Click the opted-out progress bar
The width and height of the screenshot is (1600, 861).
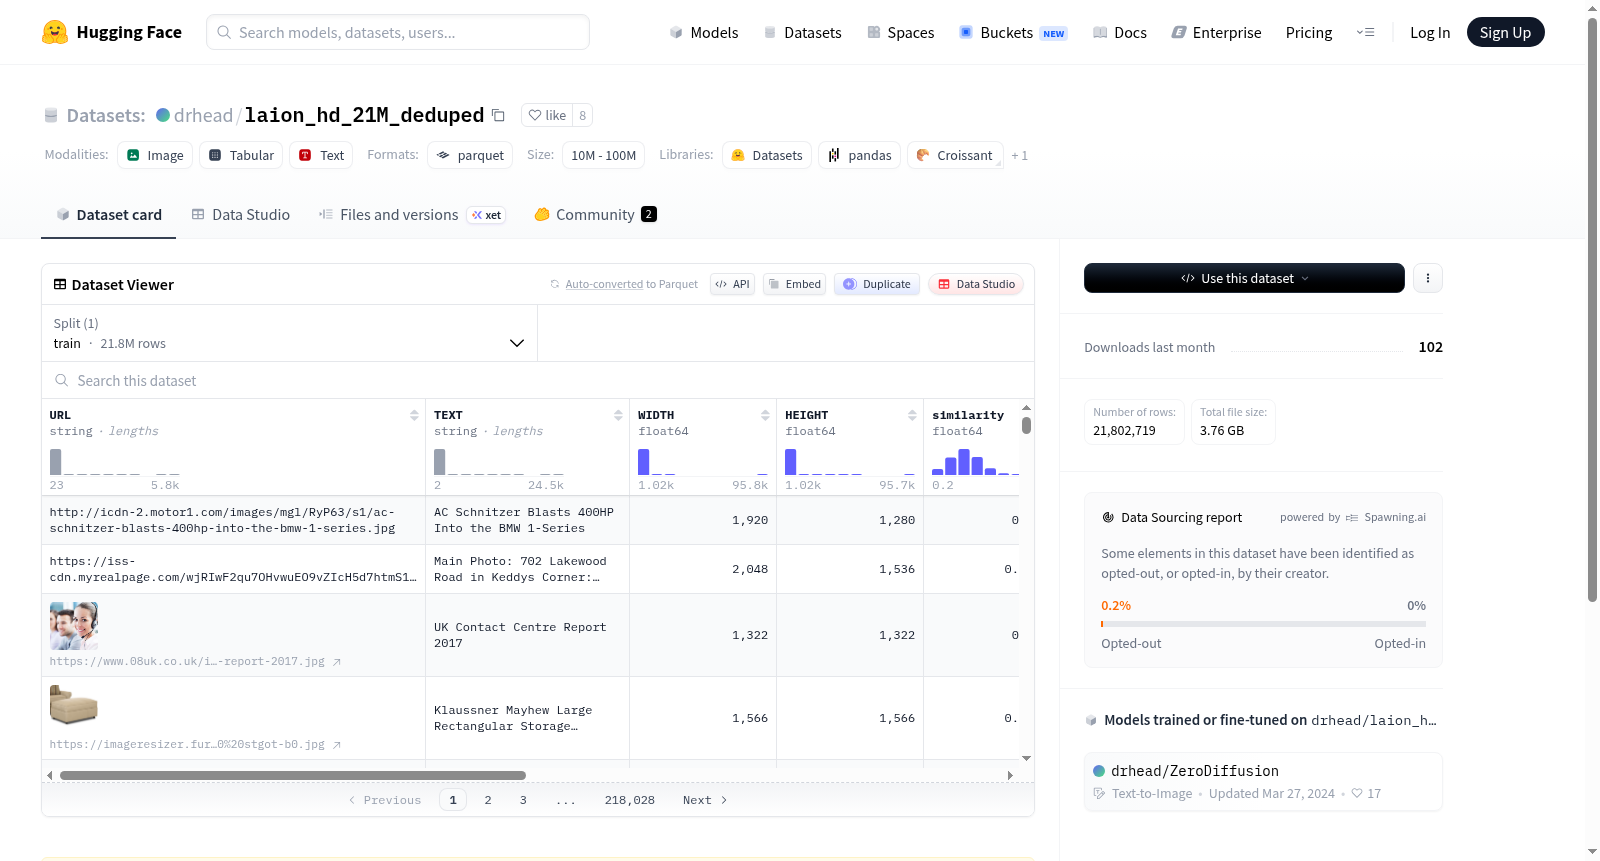click(1263, 624)
